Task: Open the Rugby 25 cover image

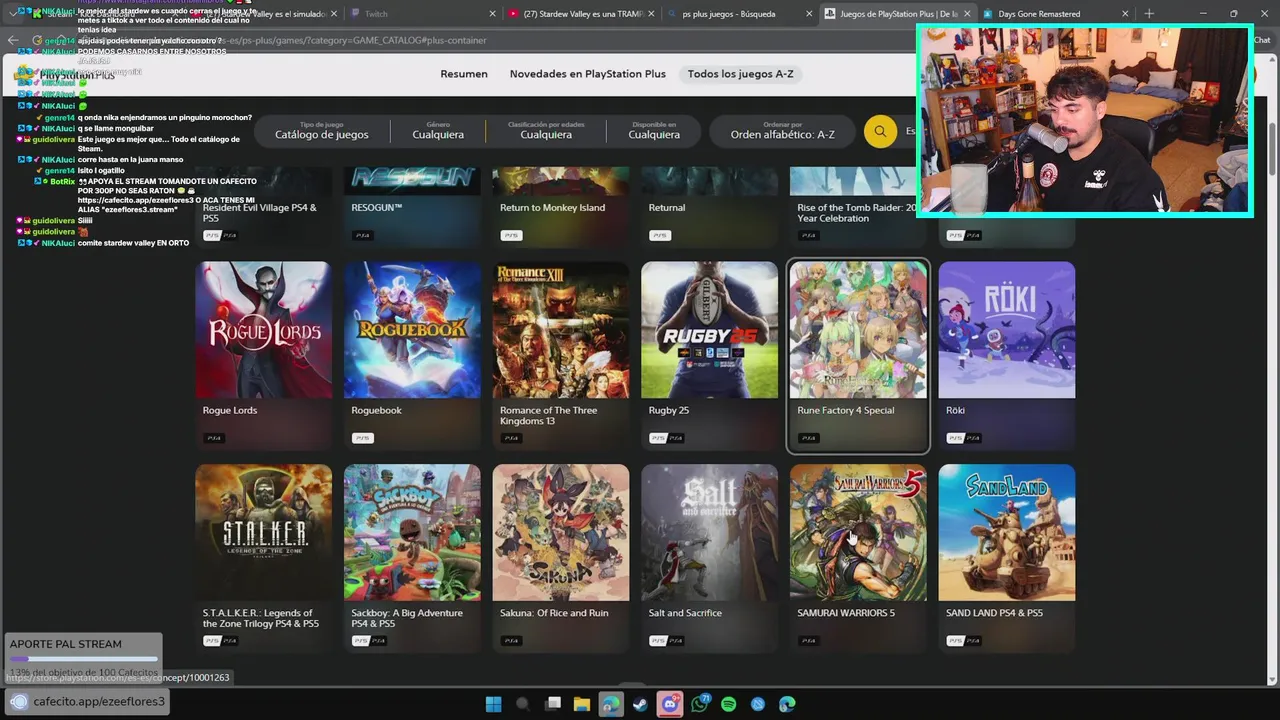Action: [709, 330]
